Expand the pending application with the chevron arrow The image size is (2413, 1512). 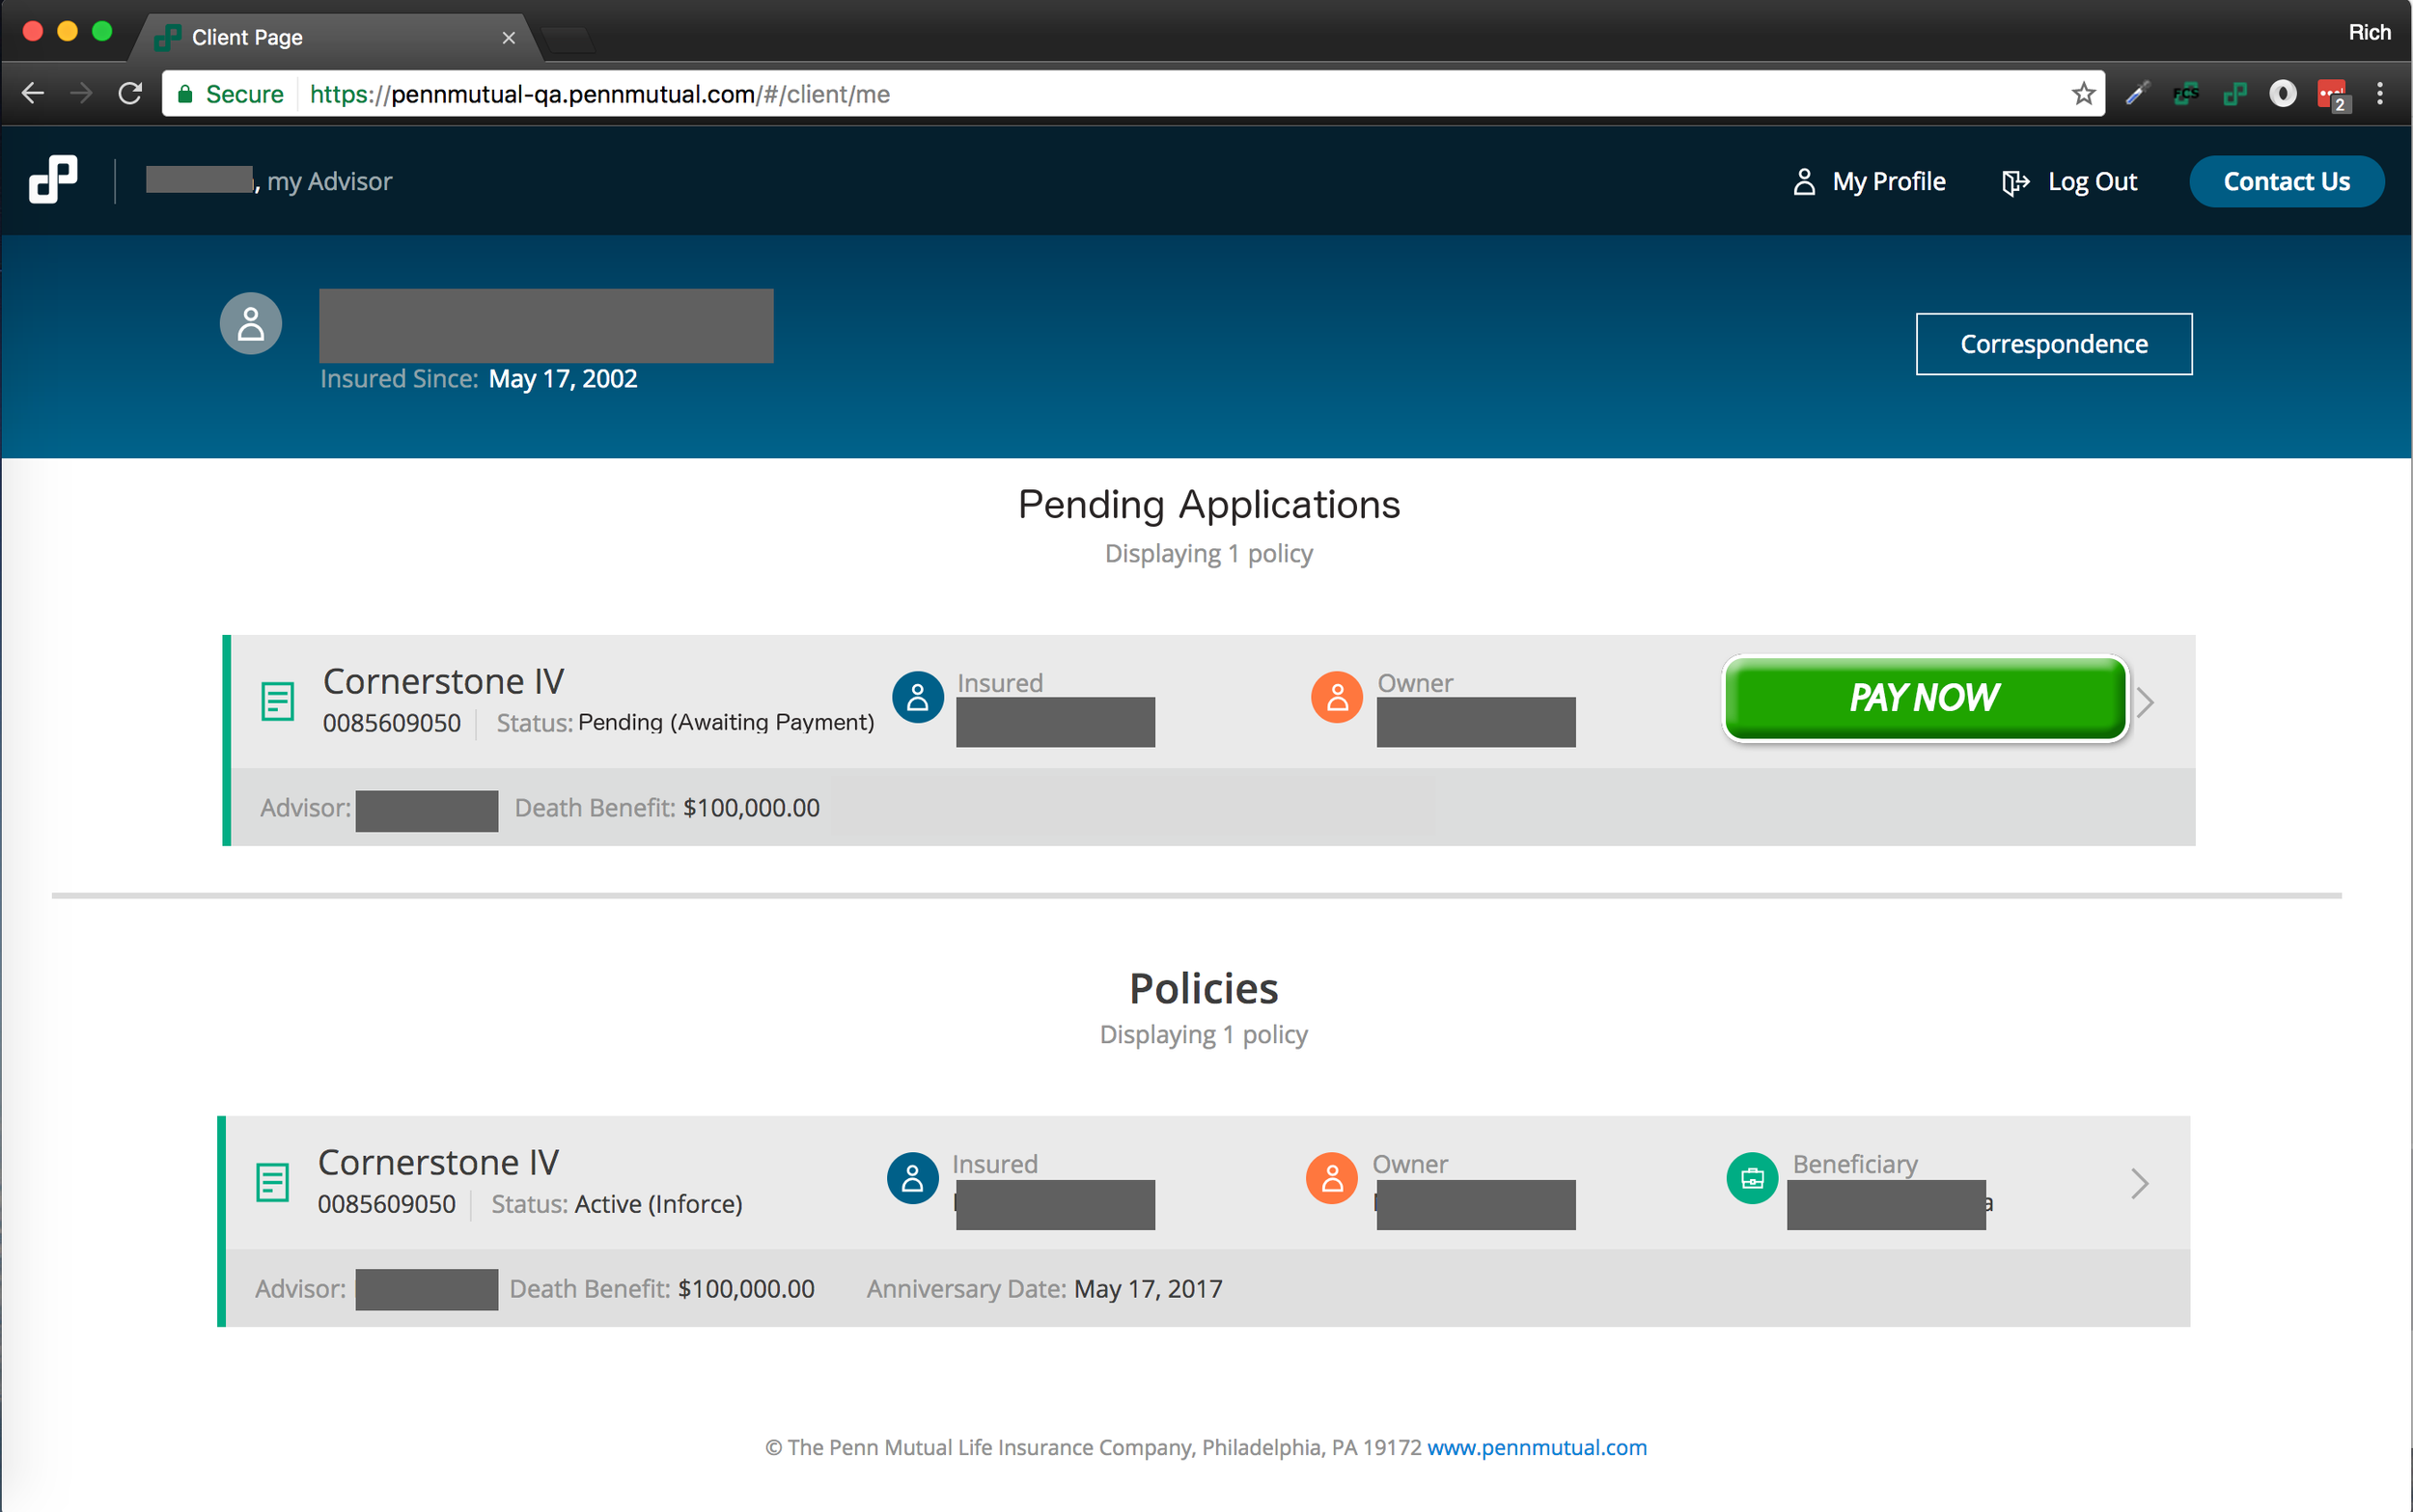pos(2145,702)
